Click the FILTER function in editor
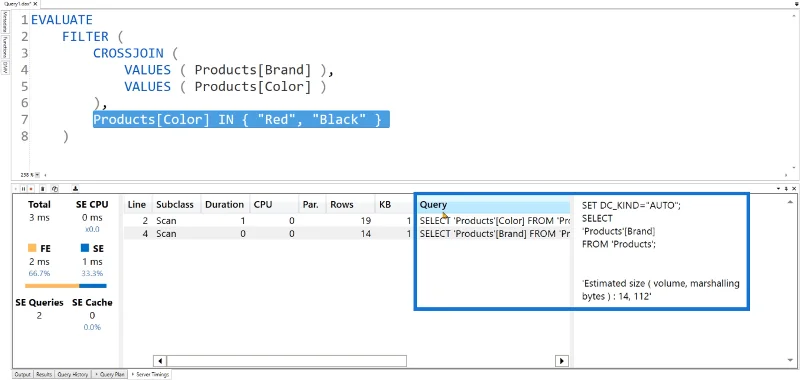800x380 pixels. pos(86,37)
